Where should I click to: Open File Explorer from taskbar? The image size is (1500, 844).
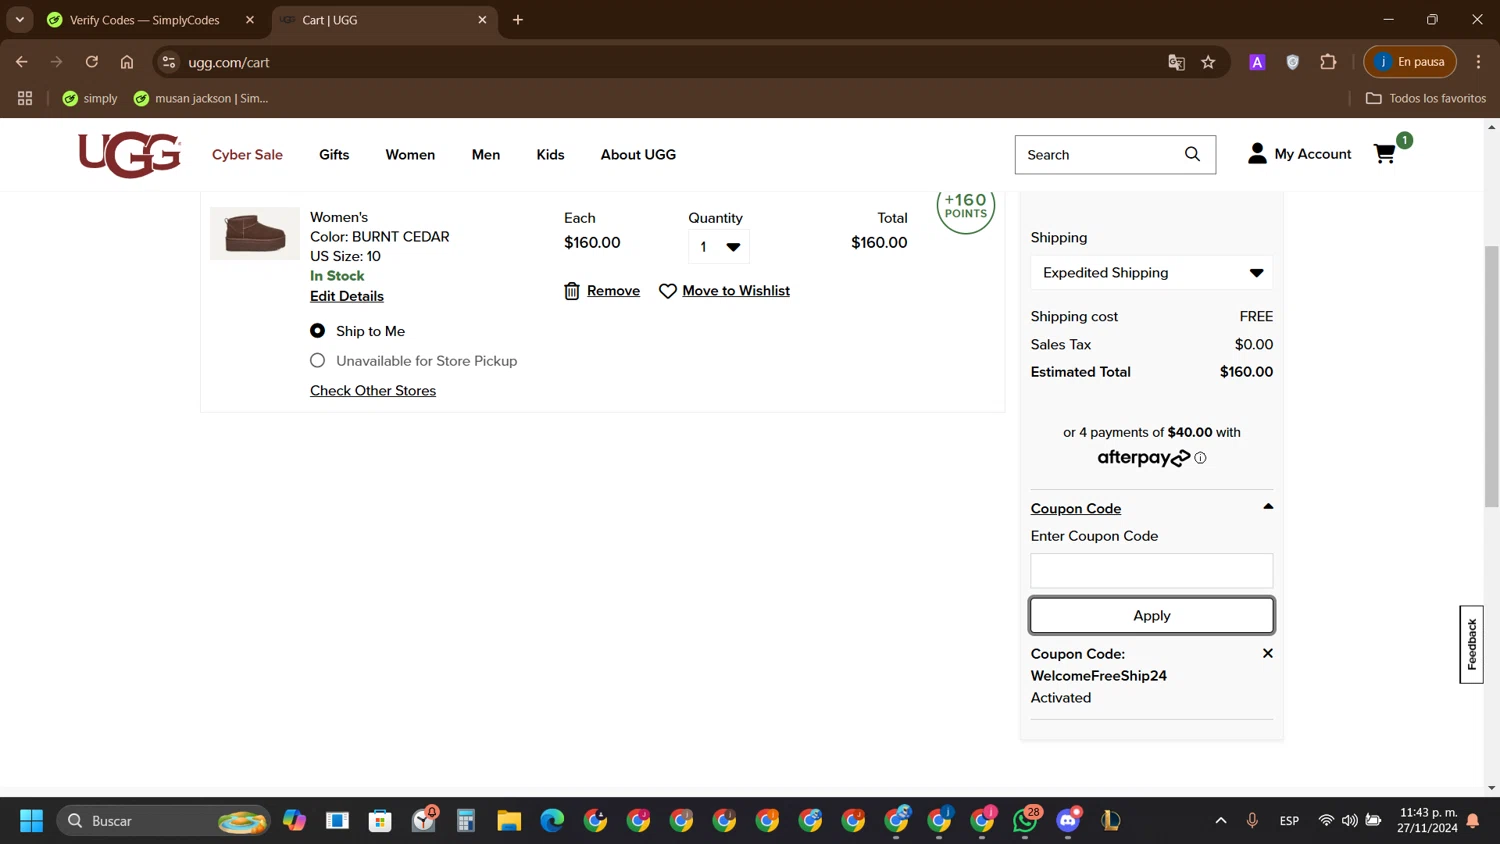509,821
